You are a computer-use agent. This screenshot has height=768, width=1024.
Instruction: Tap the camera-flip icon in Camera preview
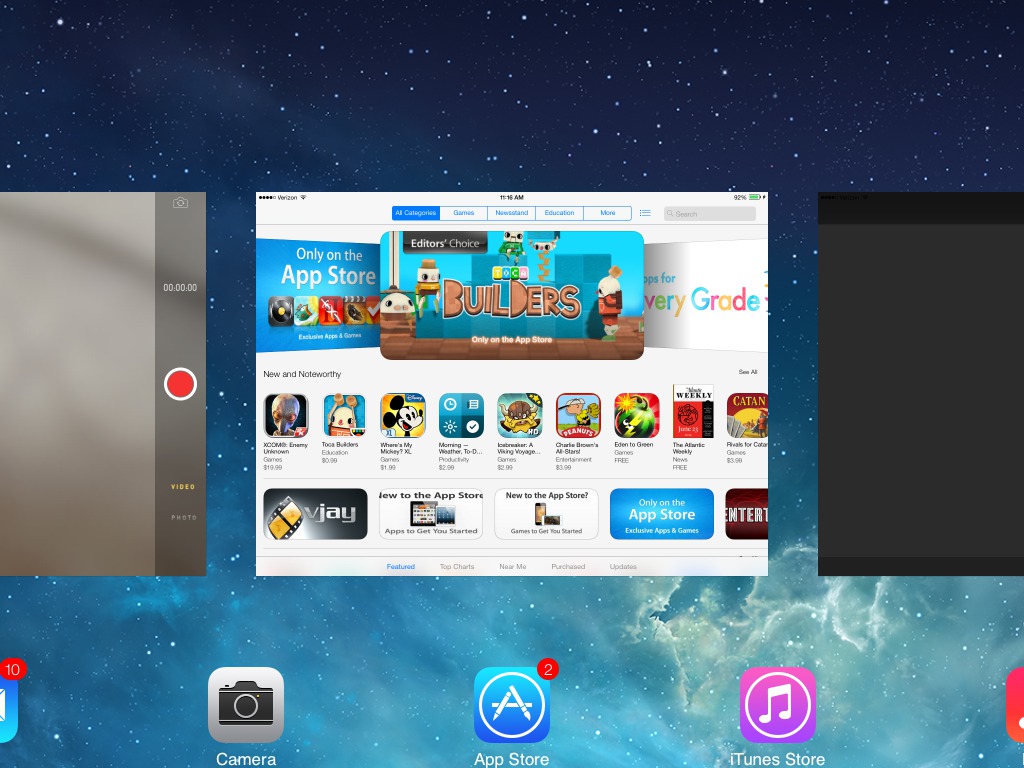coord(180,203)
